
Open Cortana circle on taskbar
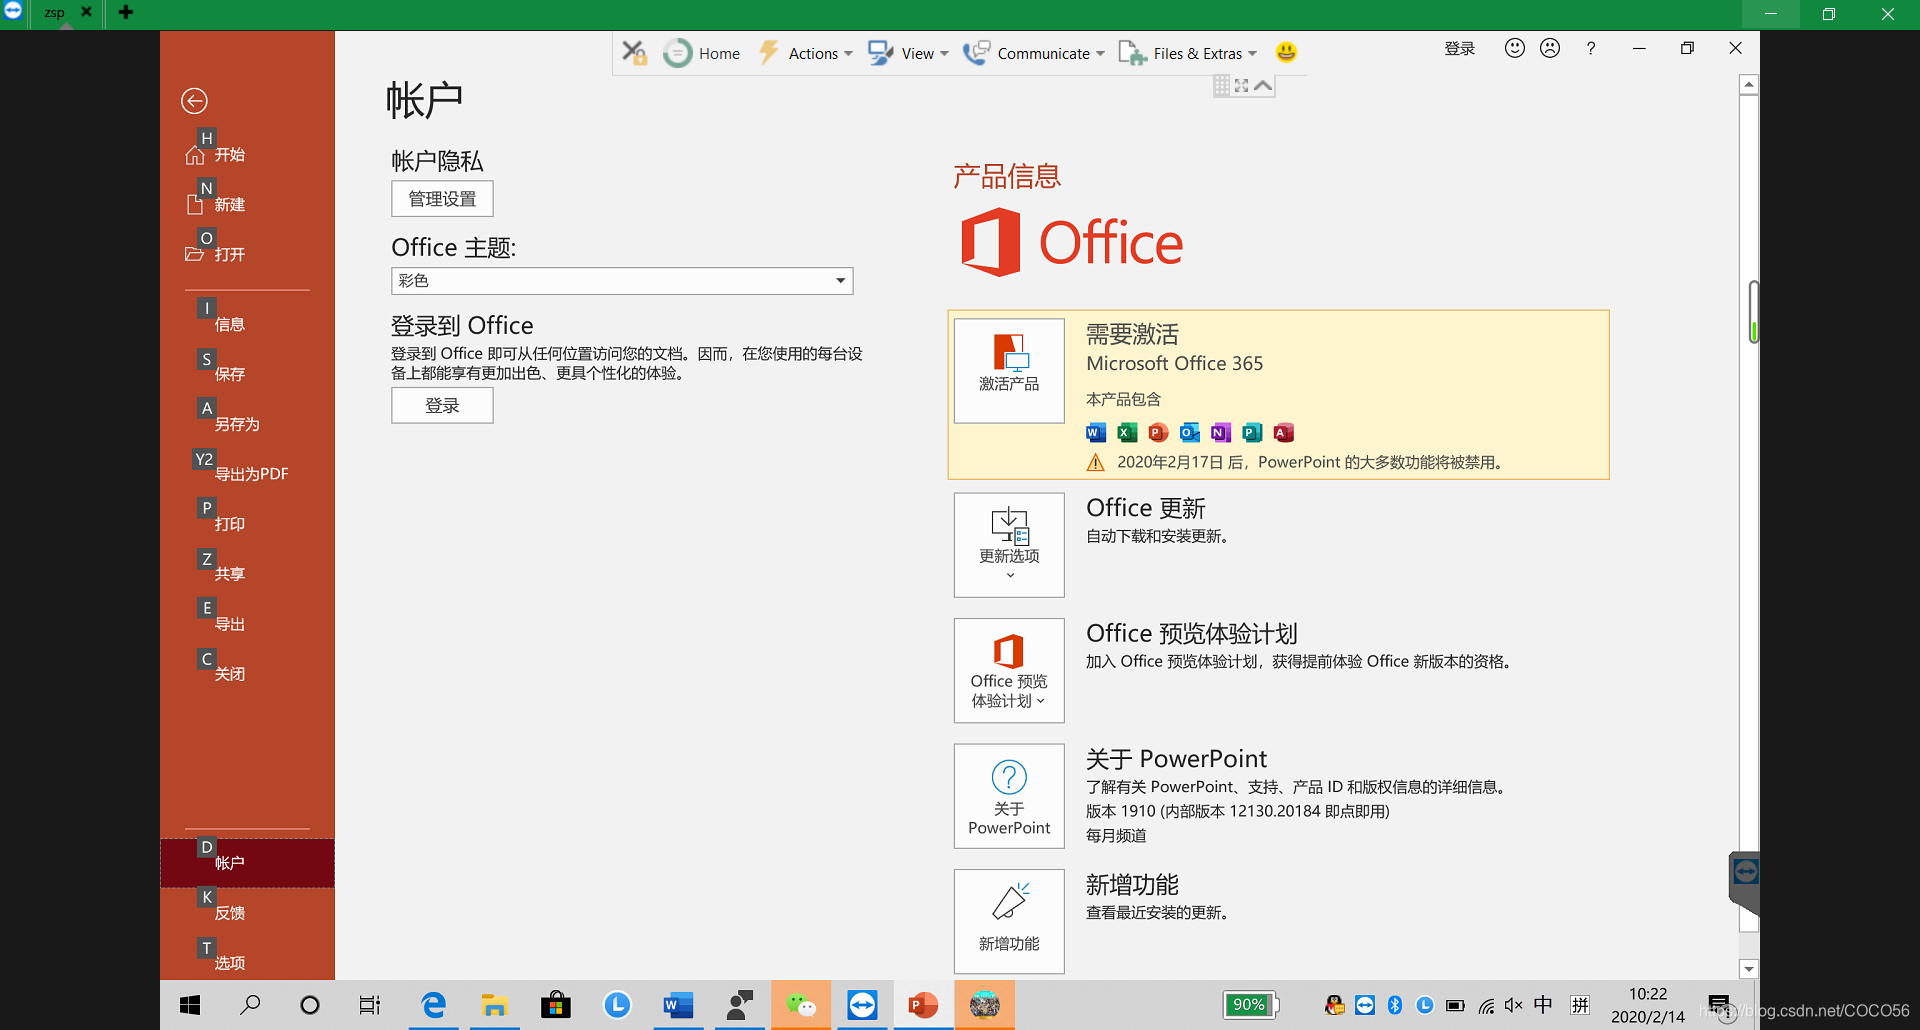[x=310, y=1005]
